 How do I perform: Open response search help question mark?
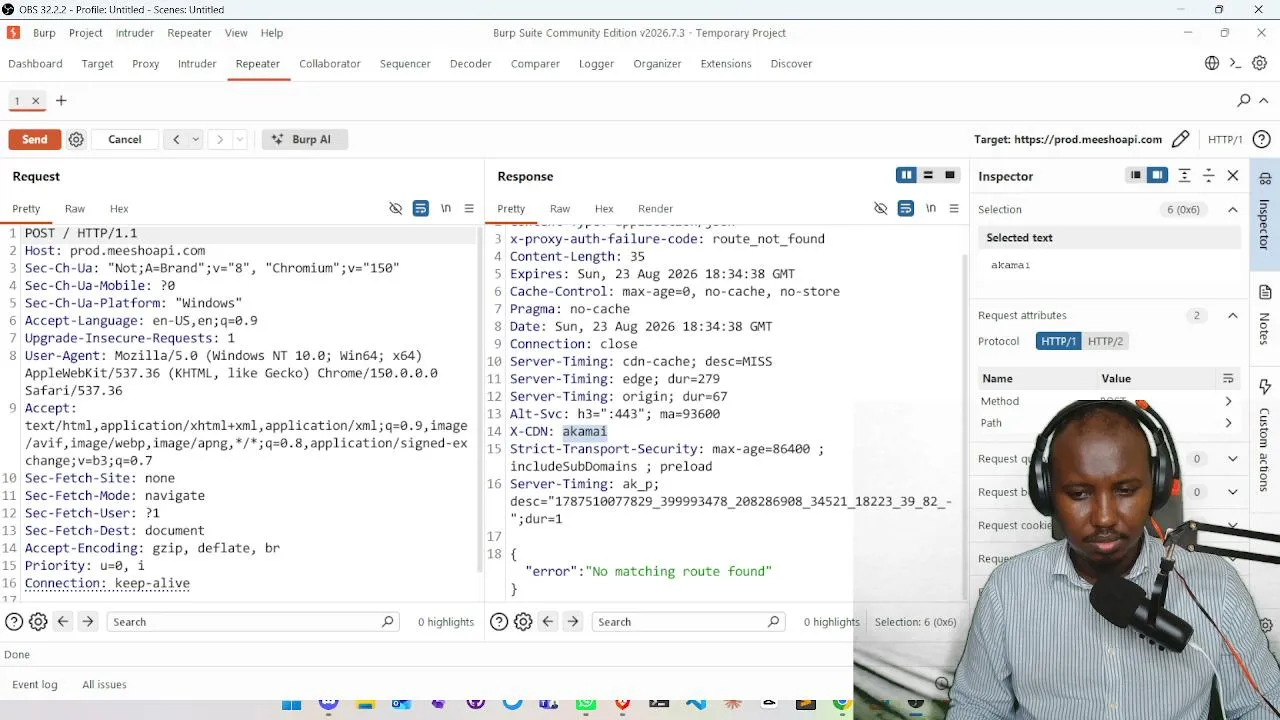click(x=499, y=622)
